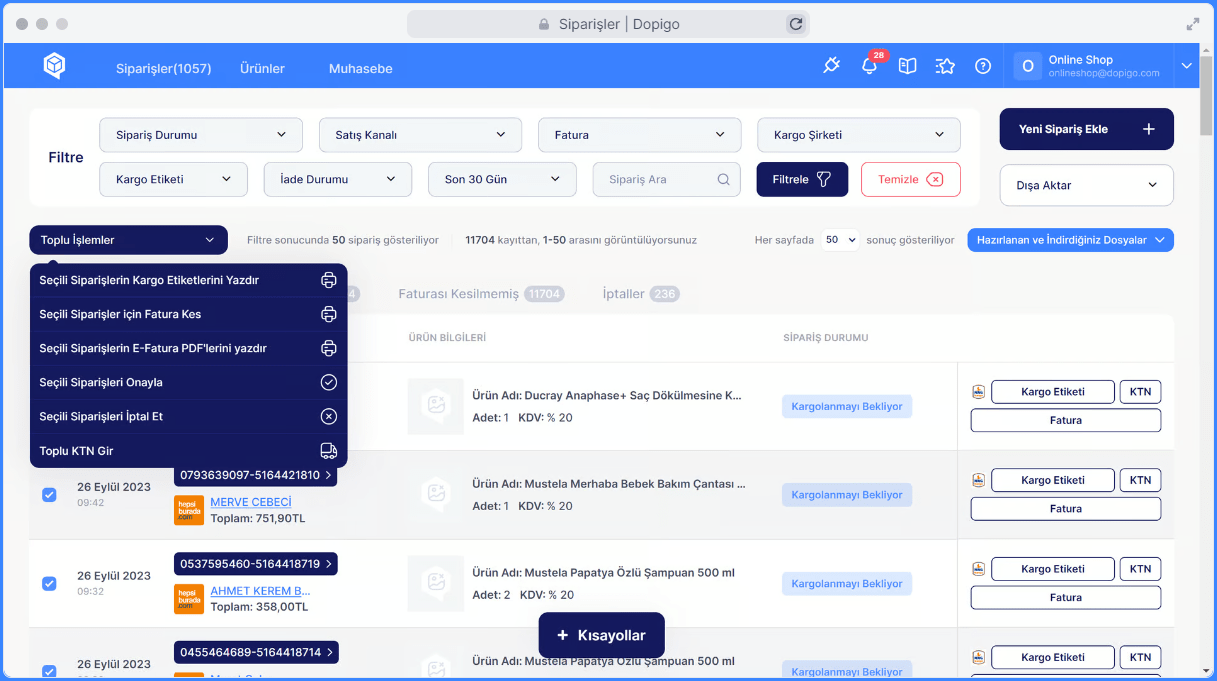Click product image for Mustela Merhaba Bebek

tap(436, 494)
